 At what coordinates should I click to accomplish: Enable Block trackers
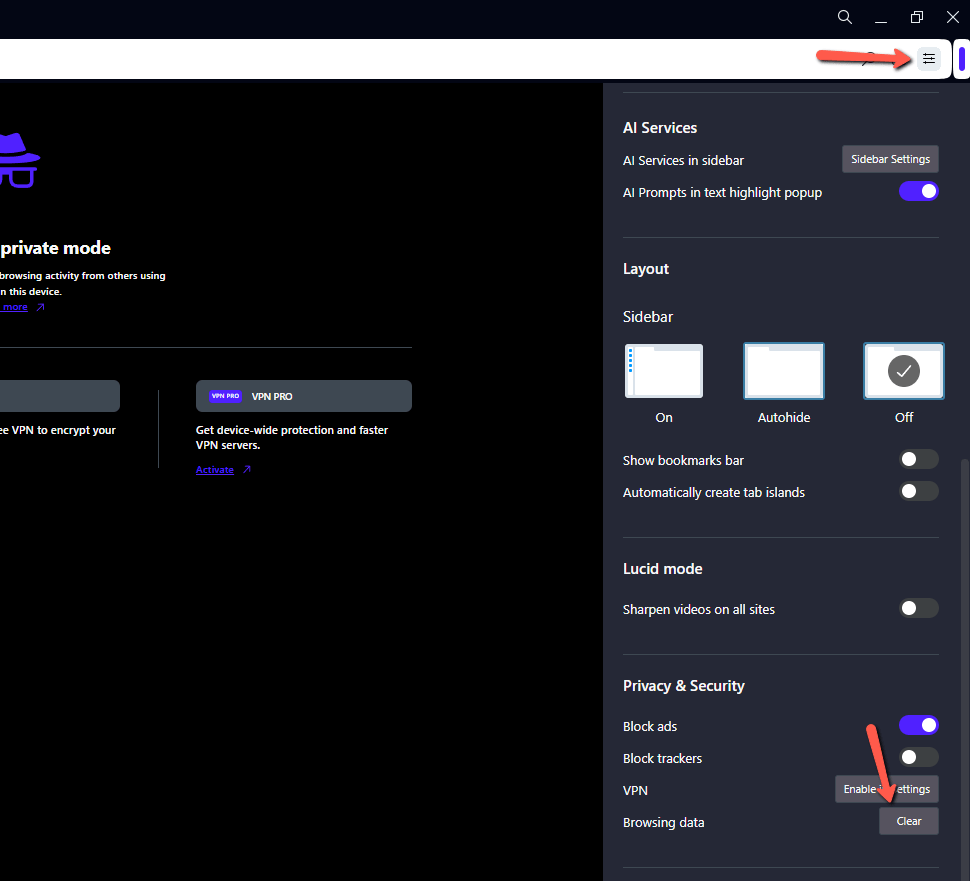[x=917, y=757]
